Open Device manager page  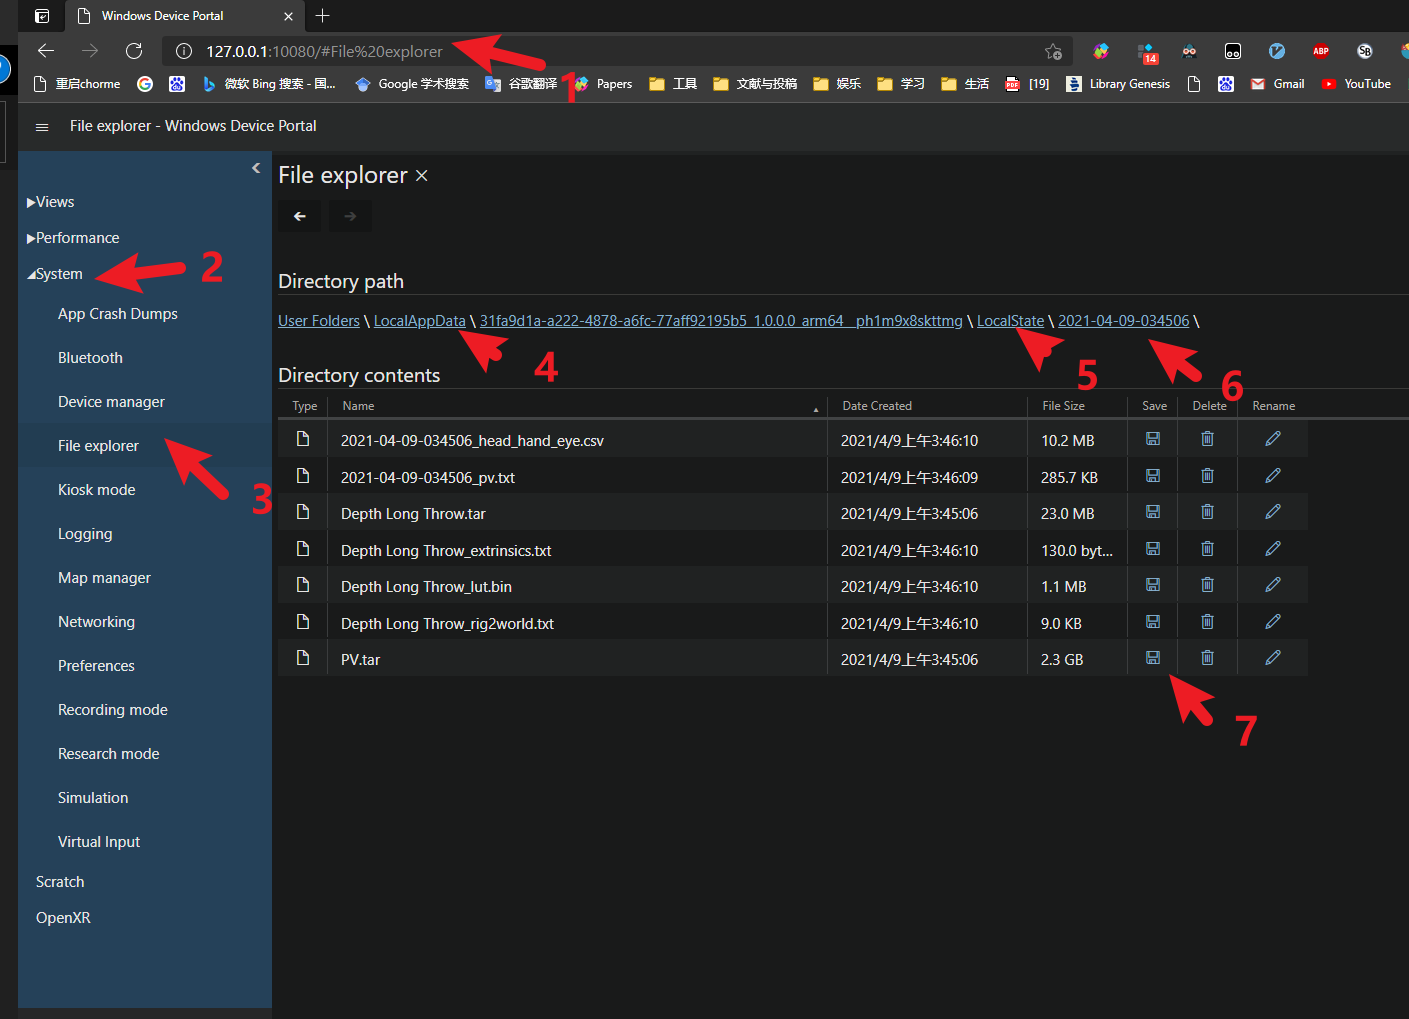click(111, 402)
